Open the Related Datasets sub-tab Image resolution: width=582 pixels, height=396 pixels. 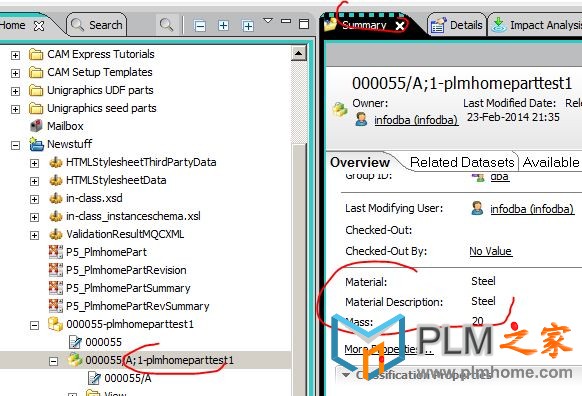pyautogui.click(x=462, y=162)
